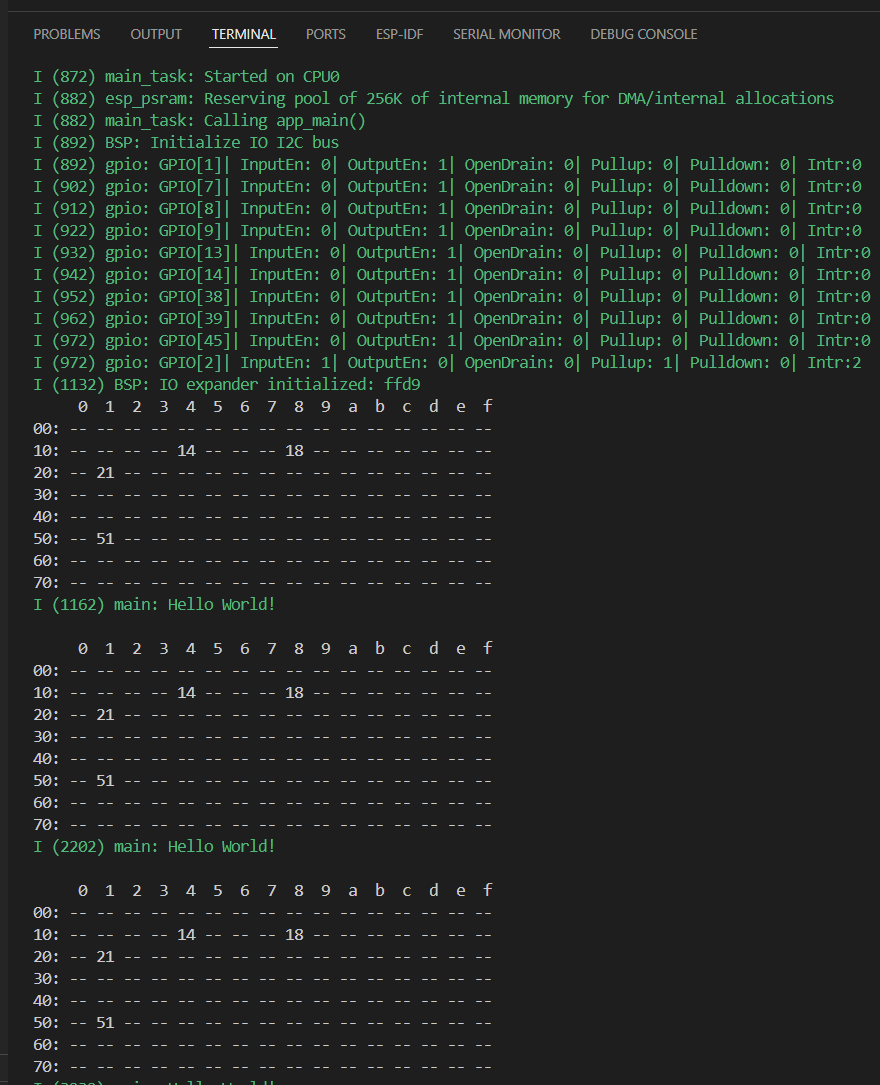
Task: Open the ESP-IDF panel tab
Action: [x=399, y=34]
